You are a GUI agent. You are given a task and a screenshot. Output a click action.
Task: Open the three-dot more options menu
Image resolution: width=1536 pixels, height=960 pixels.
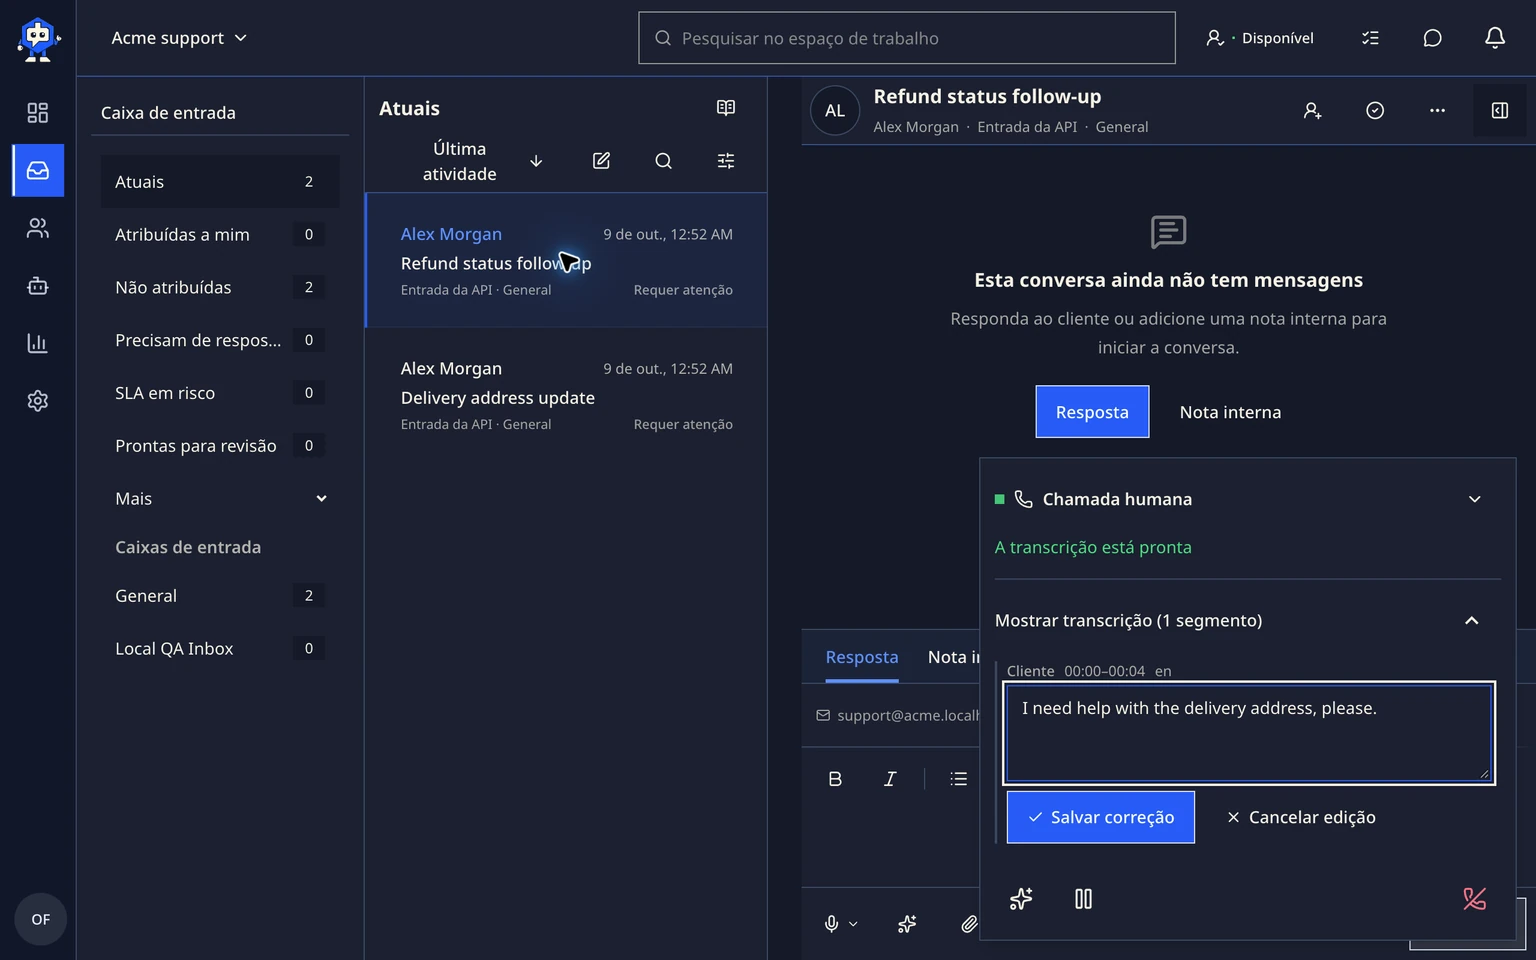coord(1437,111)
